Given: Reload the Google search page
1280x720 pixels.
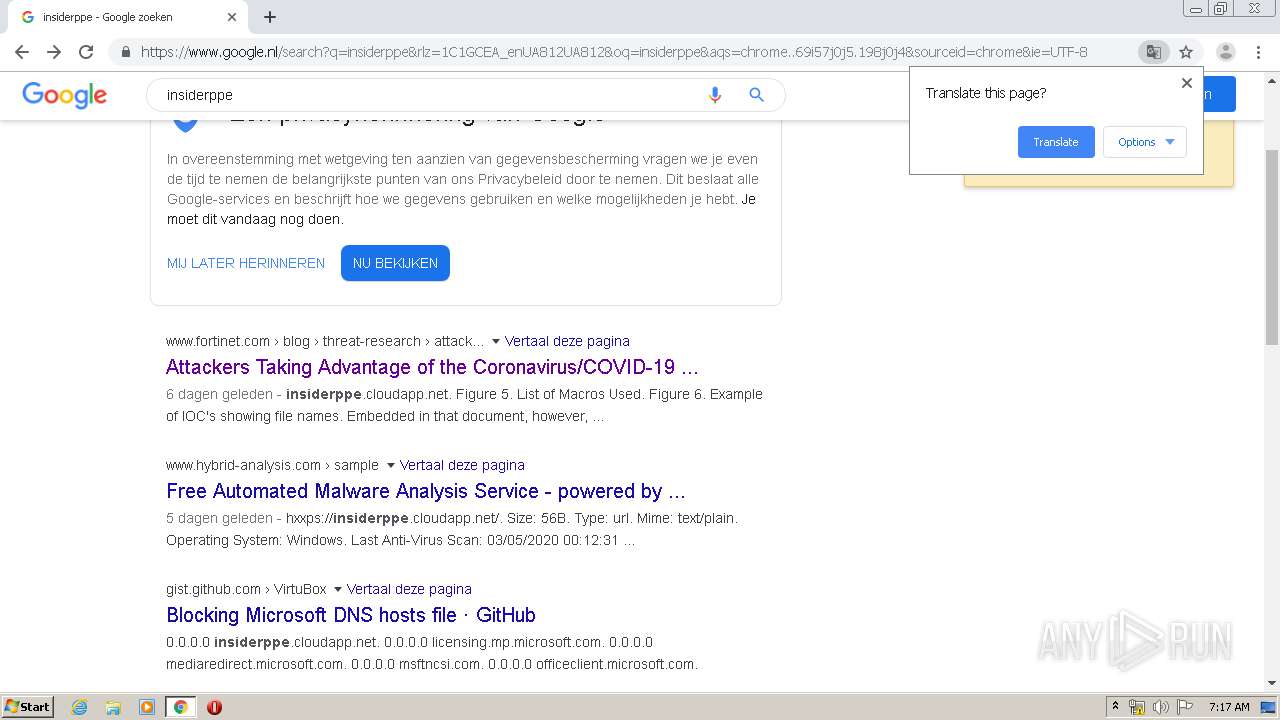Looking at the screenshot, I should pos(86,52).
